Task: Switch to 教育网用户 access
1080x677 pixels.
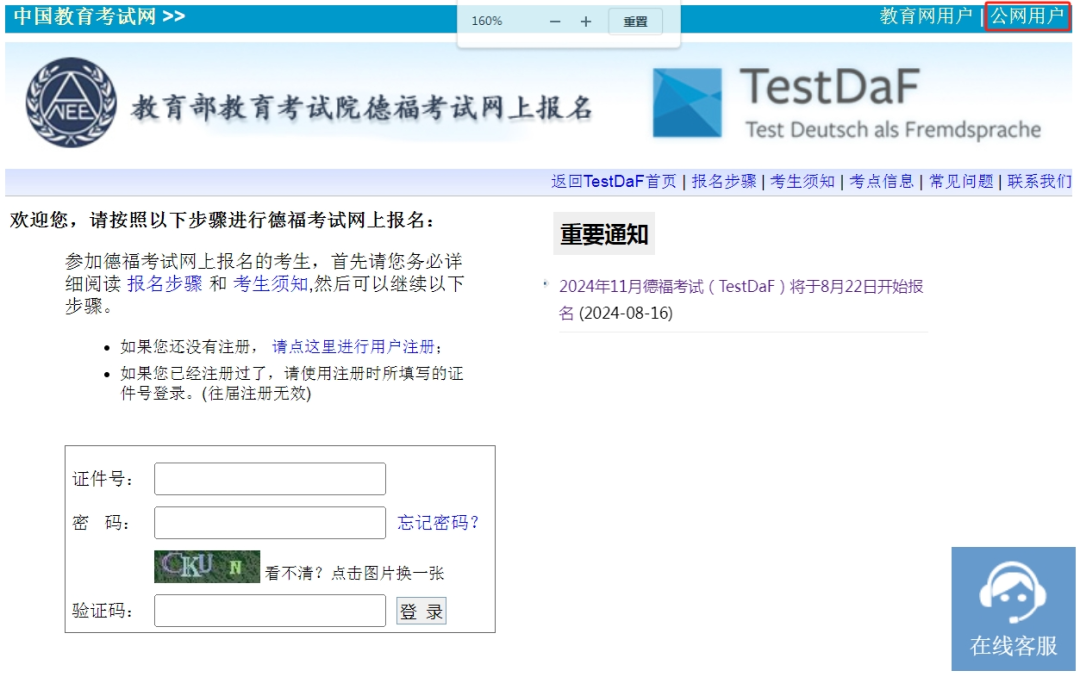Action: tap(926, 16)
